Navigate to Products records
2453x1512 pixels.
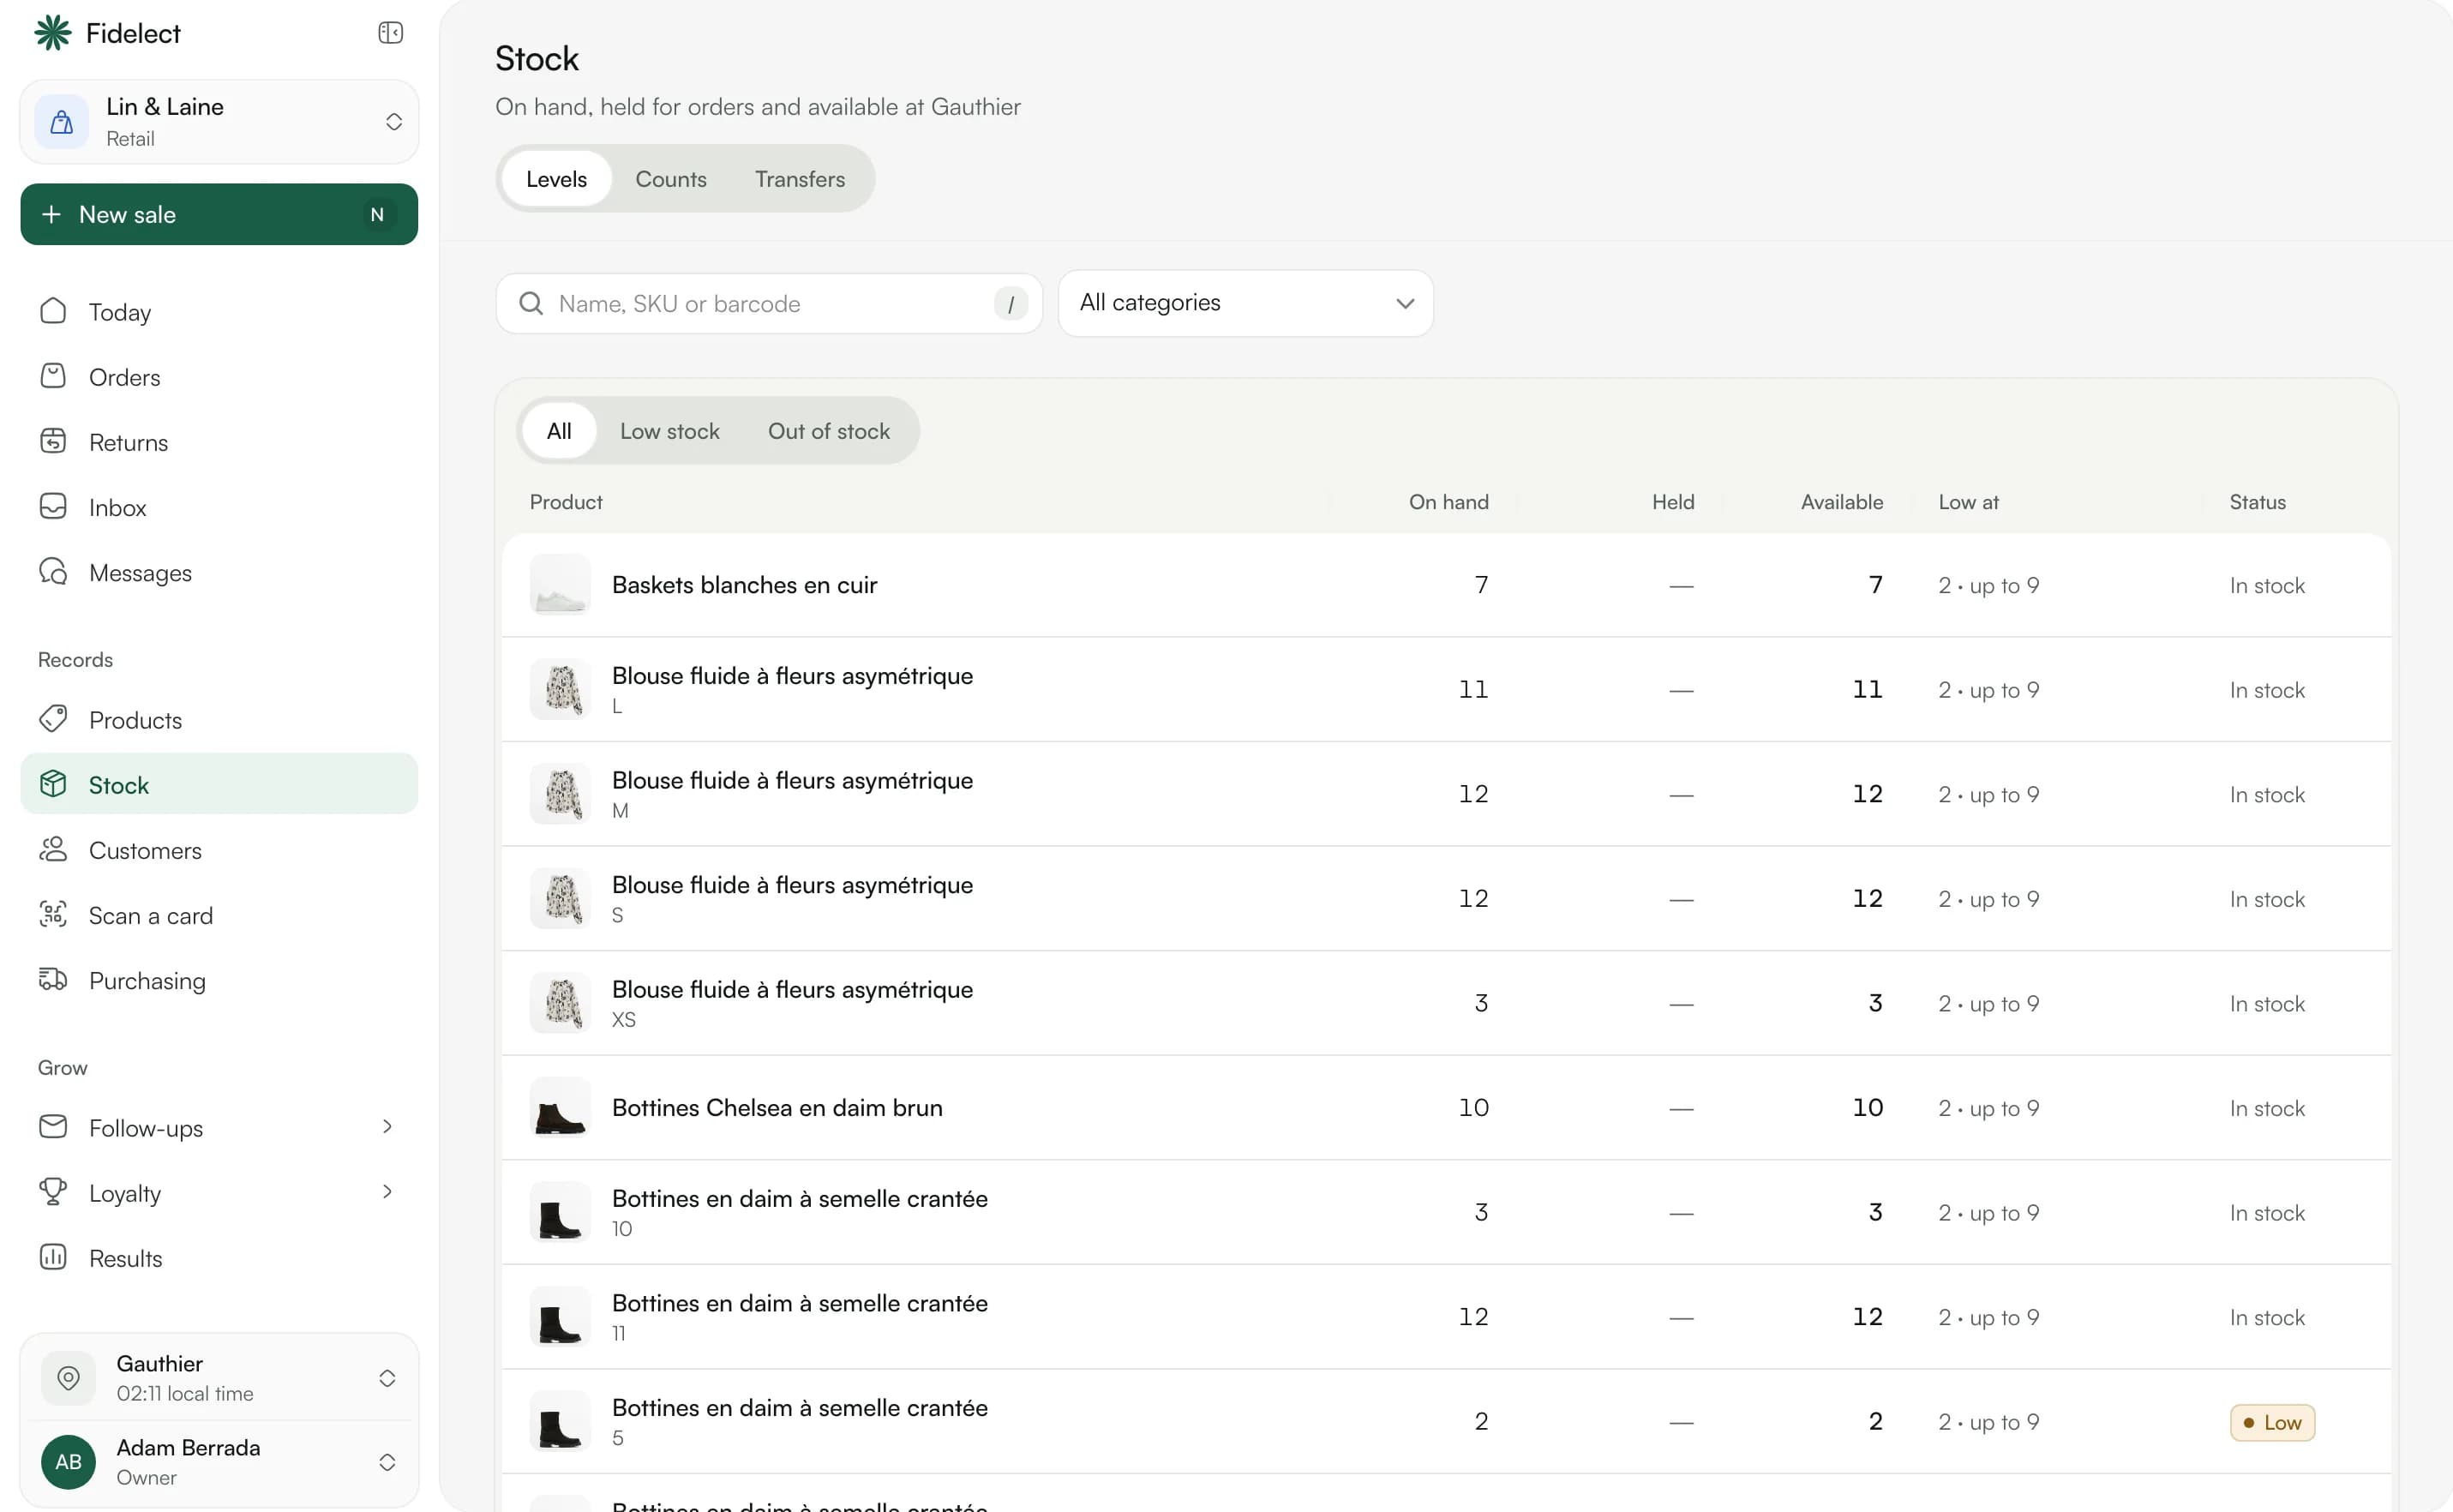click(x=219, y=720)
